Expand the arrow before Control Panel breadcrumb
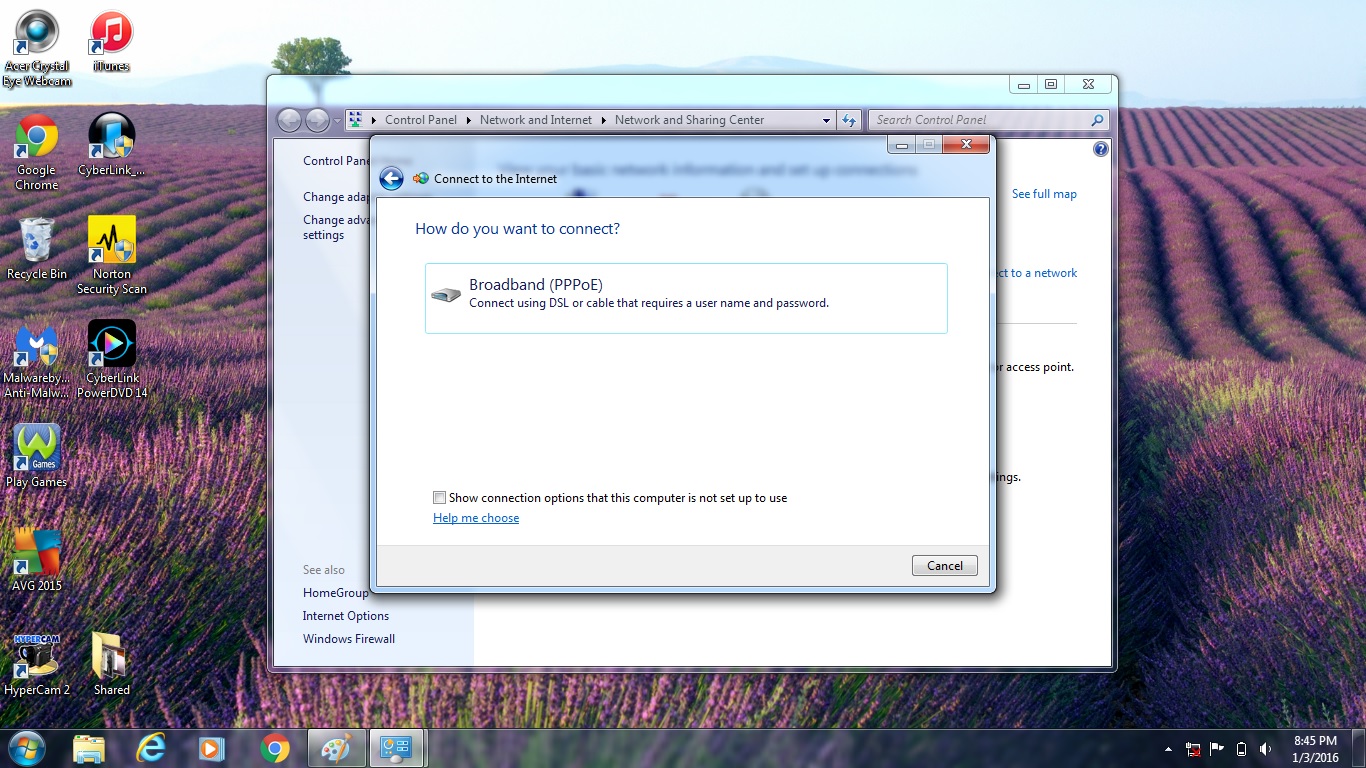Image resolution: width=1366 pixels, height=768 pixels. pyautogui.click(x=374, y=120)
